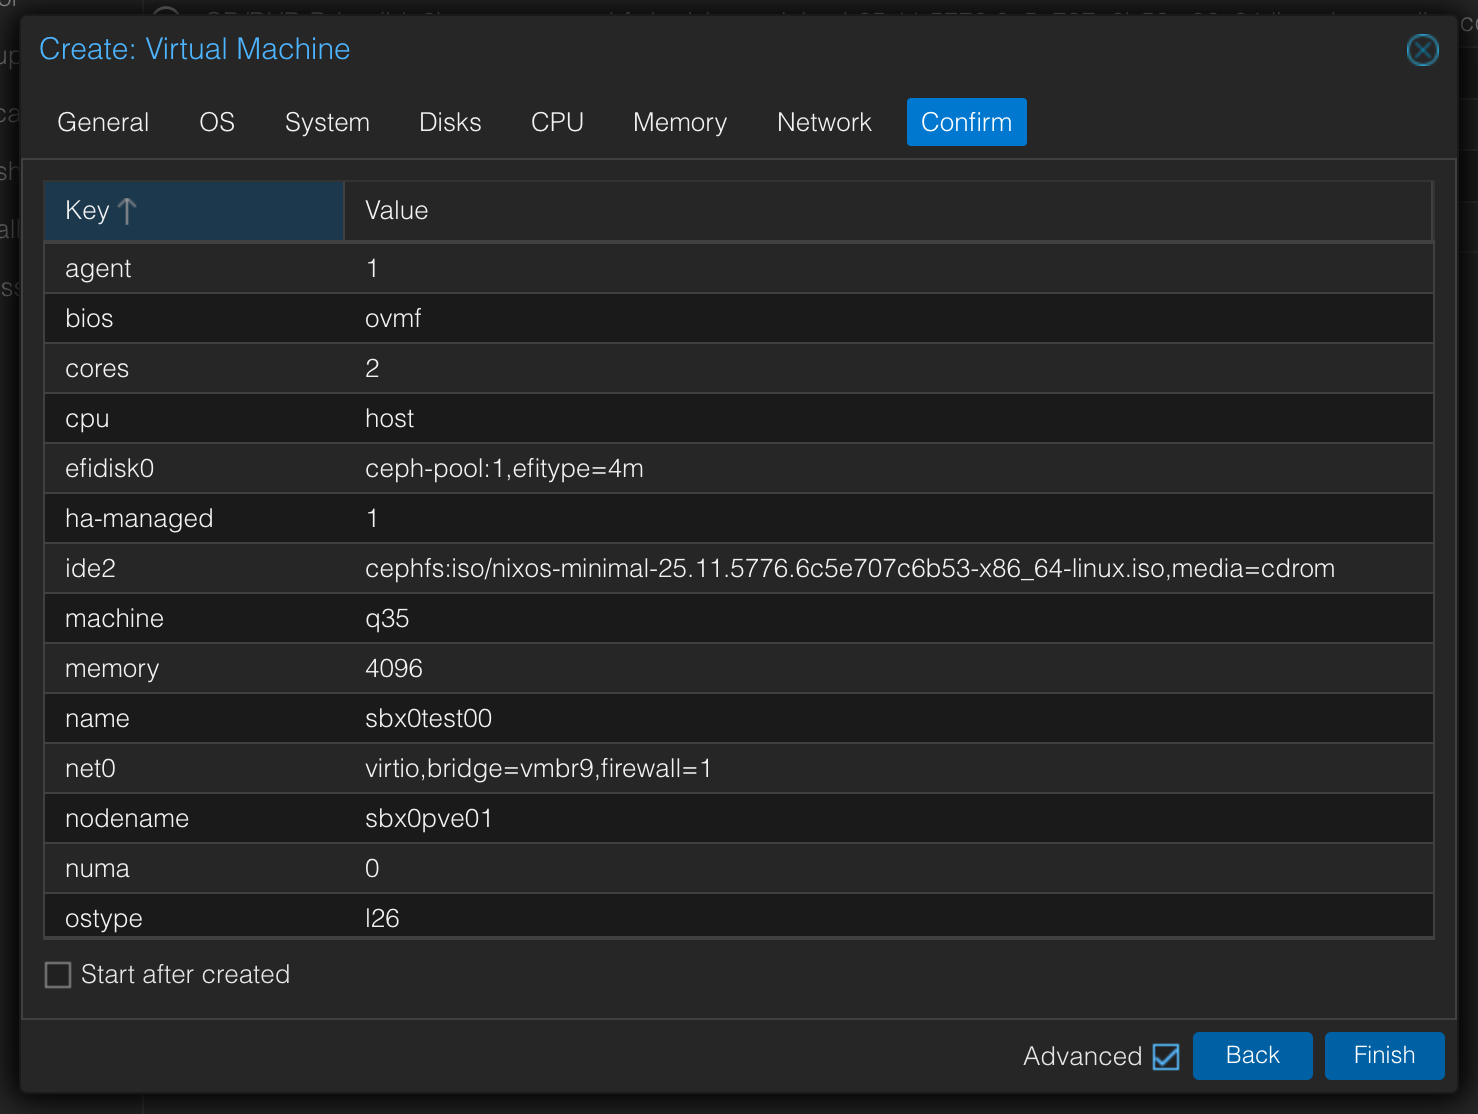
Task: Click the Back button
Action: [1252, 1055]
